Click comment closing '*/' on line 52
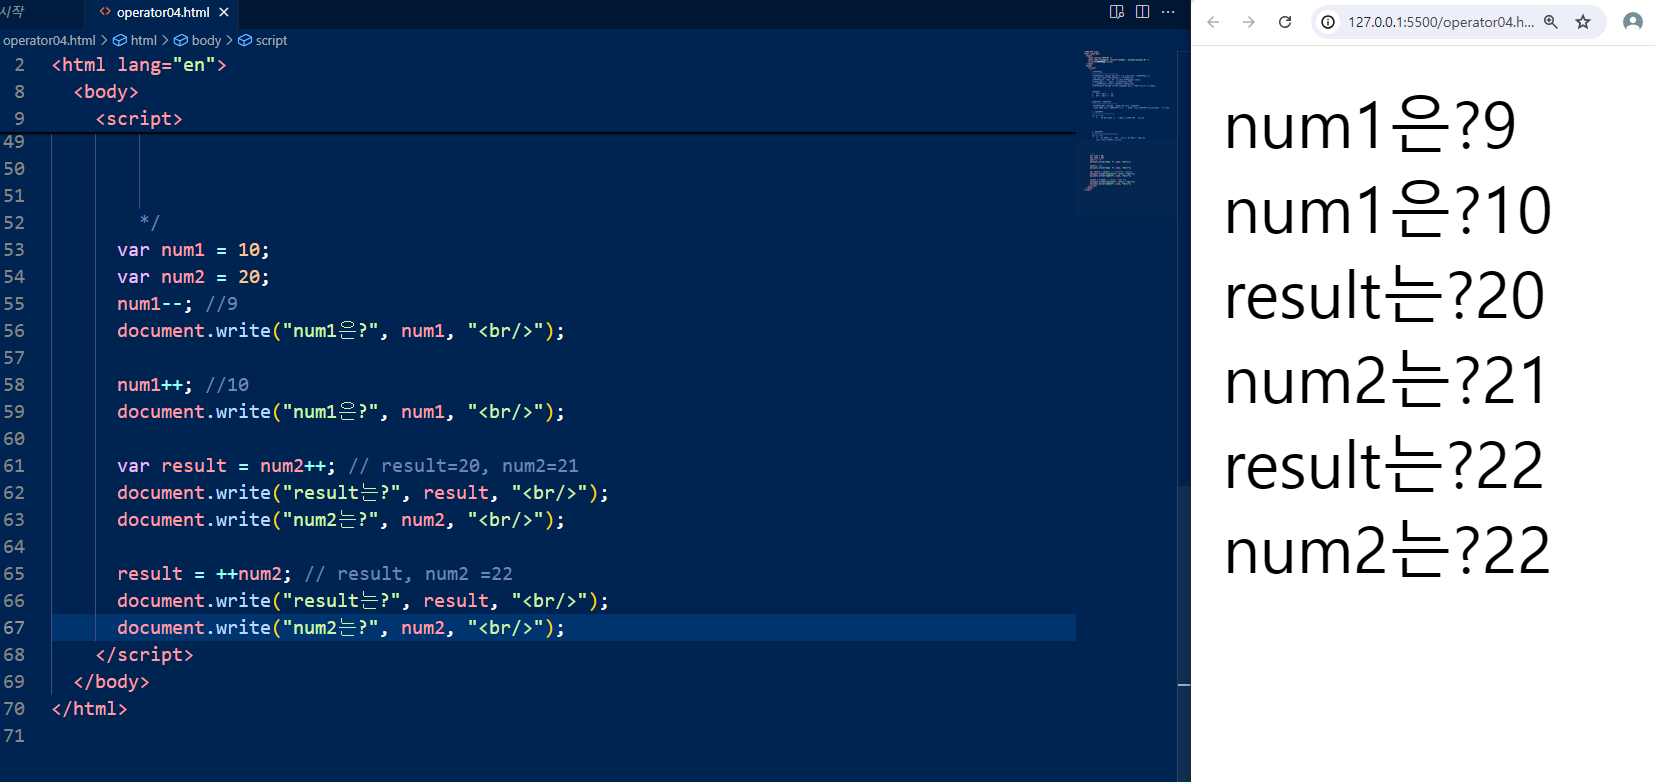The width and height of the screenshot is (1655, 782). pyautogui.click(x=150, y=223)
